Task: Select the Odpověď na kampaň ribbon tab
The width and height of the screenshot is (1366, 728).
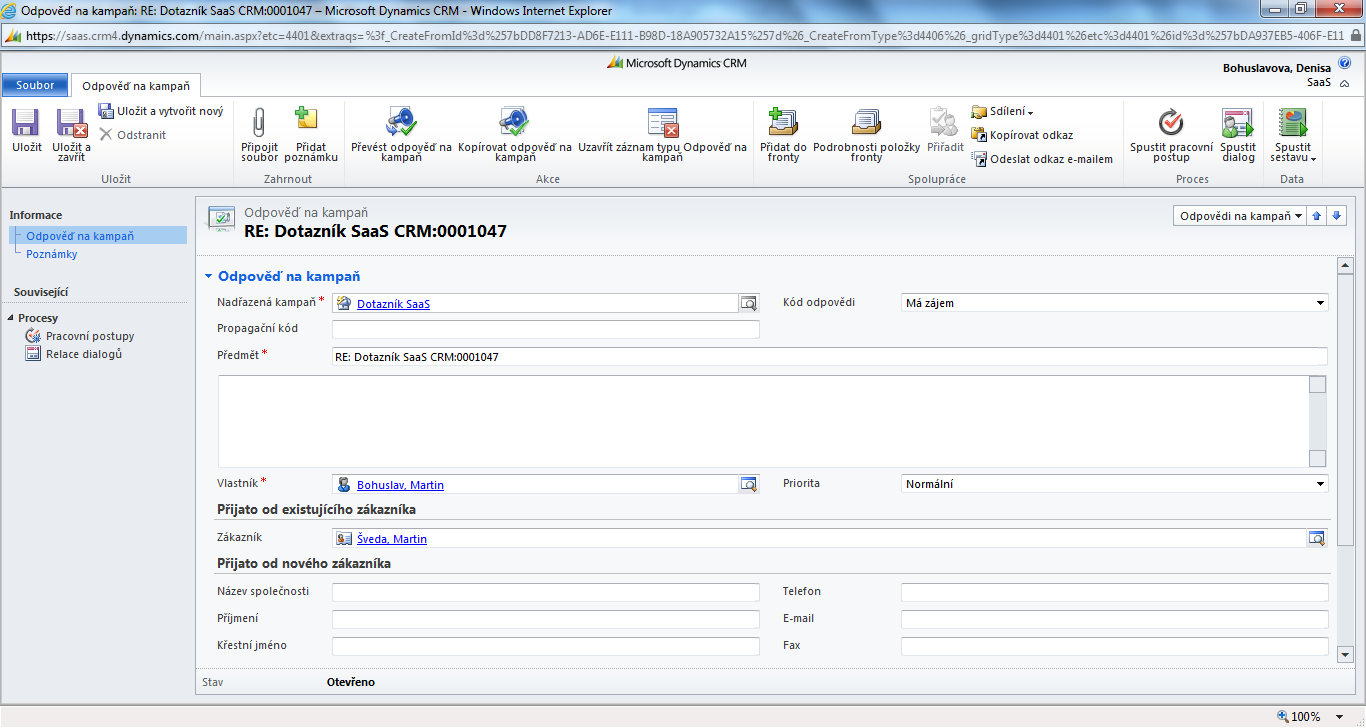Action: [136, 86]
